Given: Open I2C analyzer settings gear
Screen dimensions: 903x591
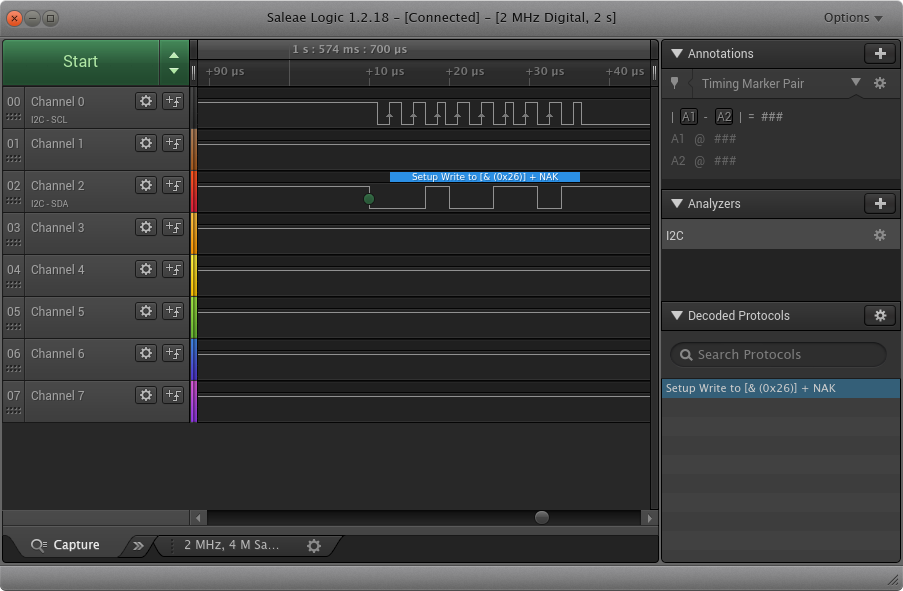Looking at the screenshot, I should pyautogui.click(x=879, y=235).
